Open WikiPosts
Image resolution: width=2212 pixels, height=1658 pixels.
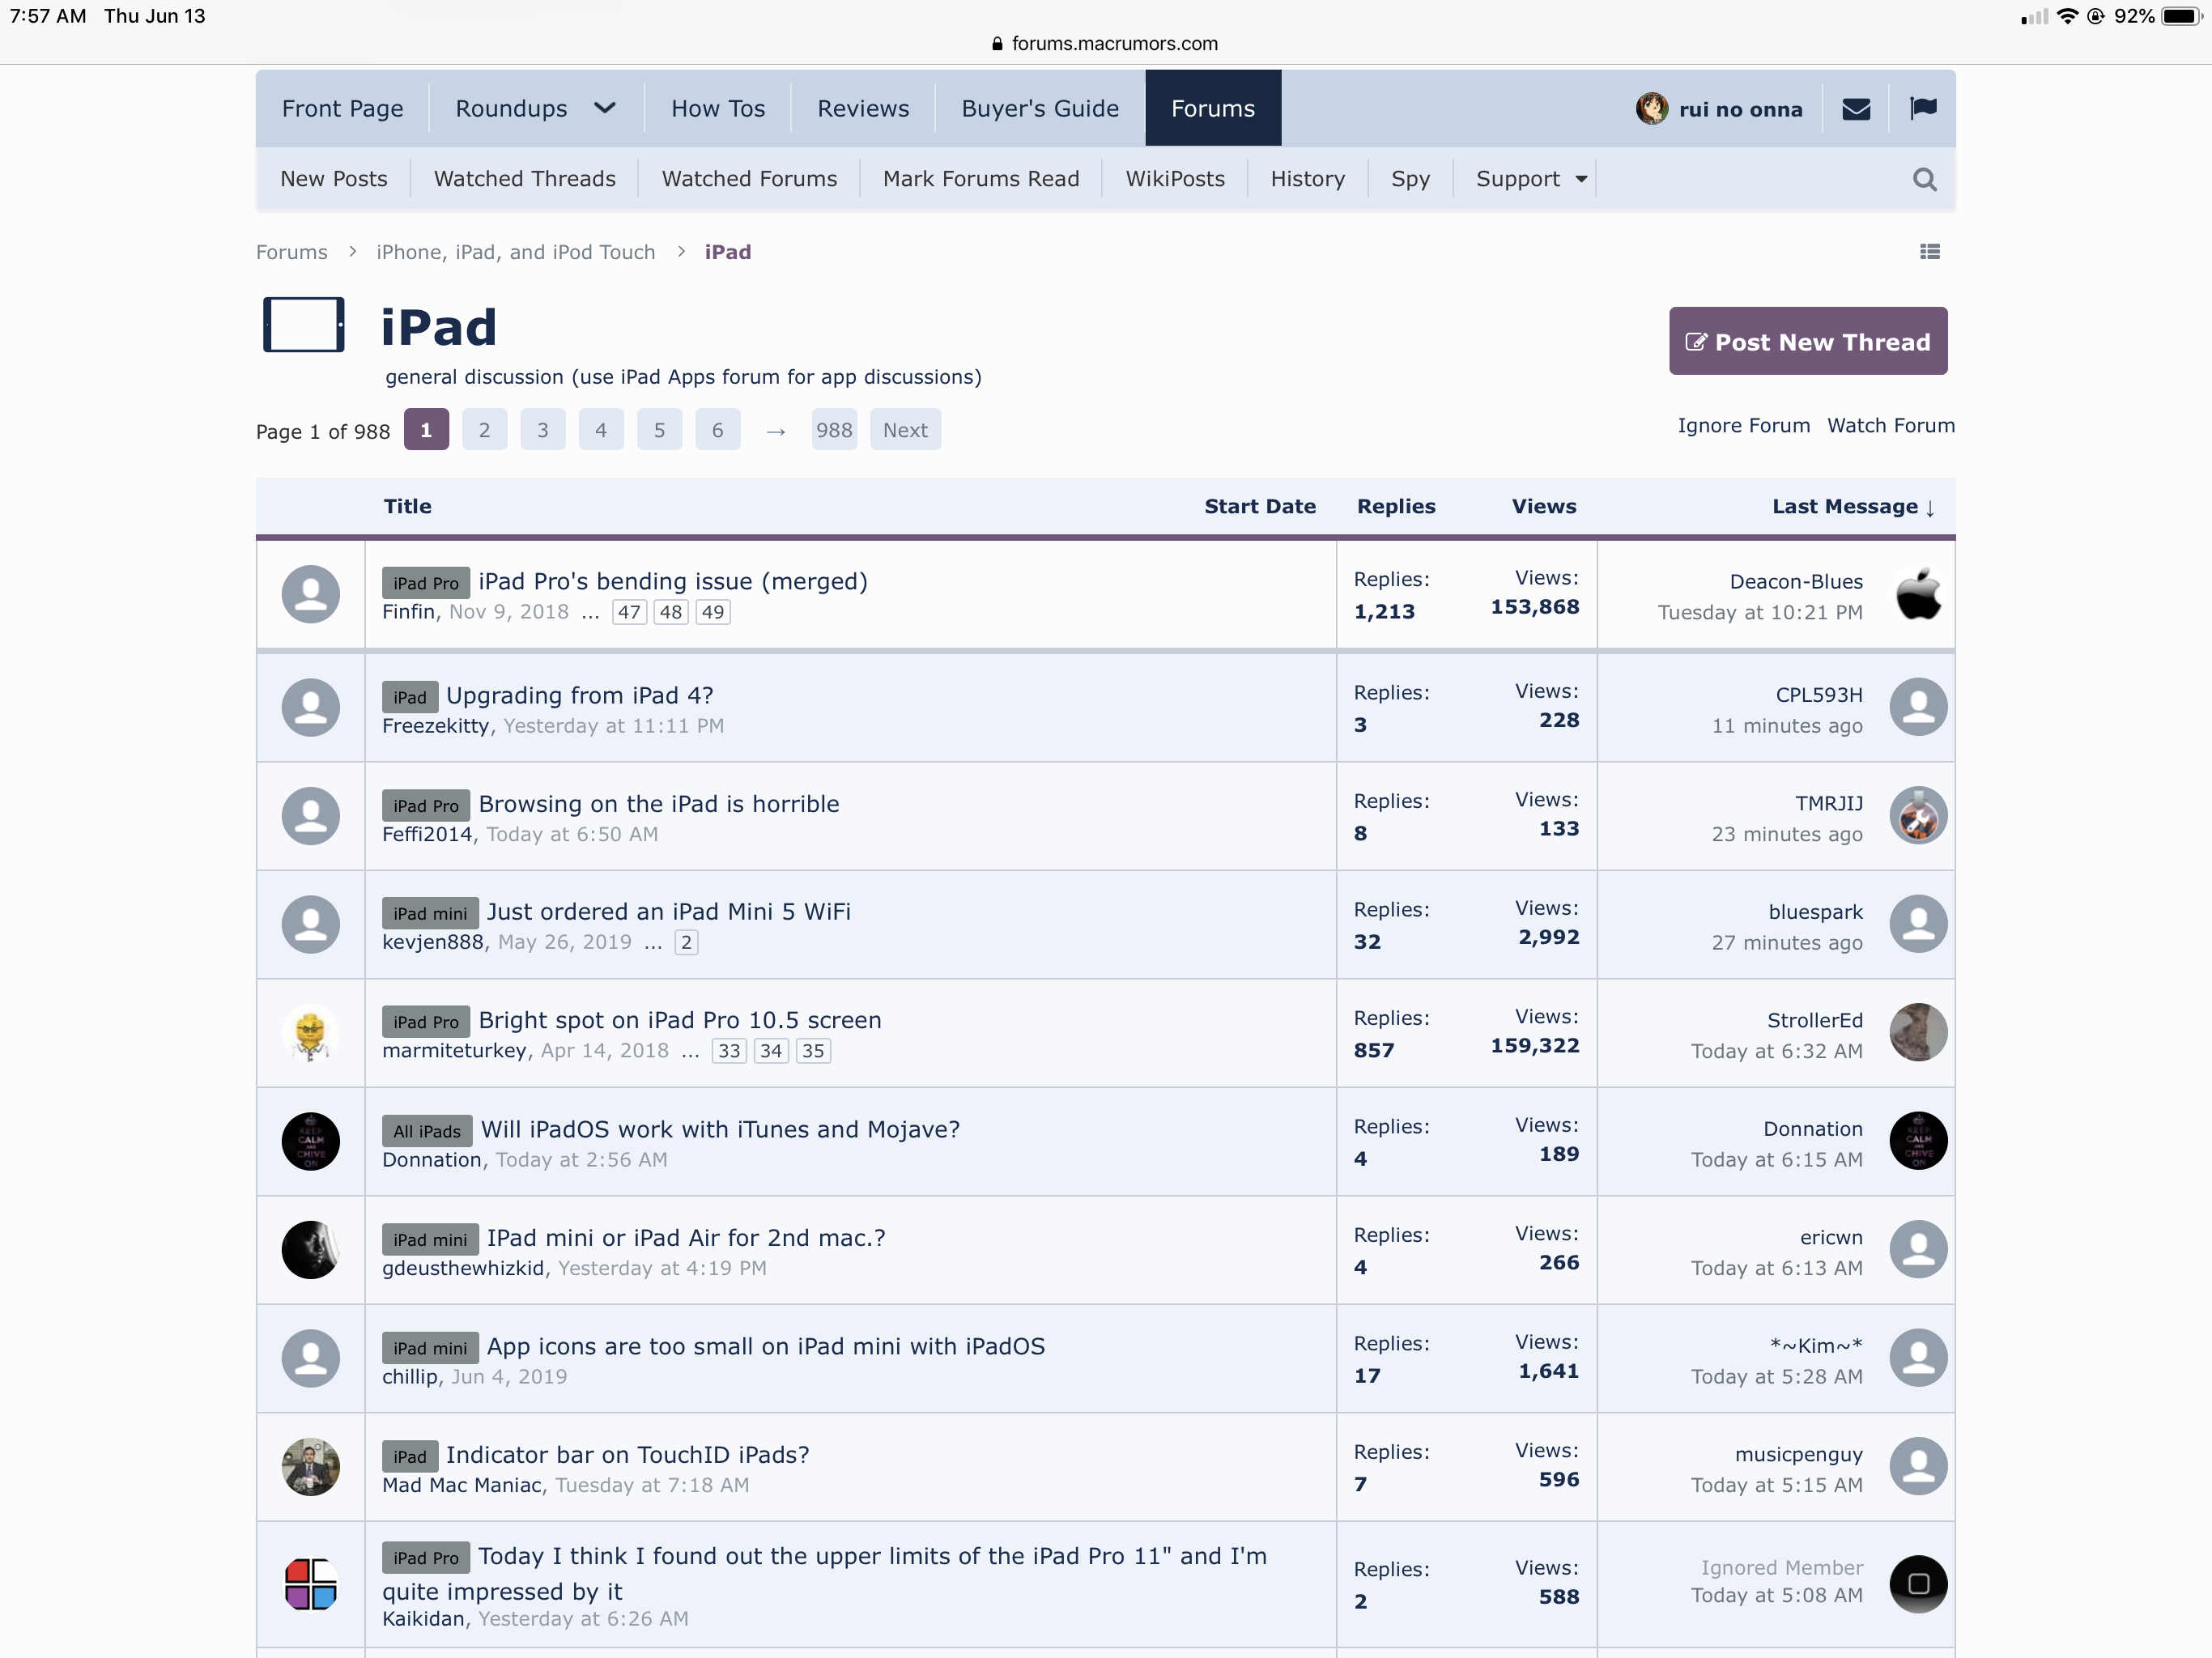(x=1175, y=179)
